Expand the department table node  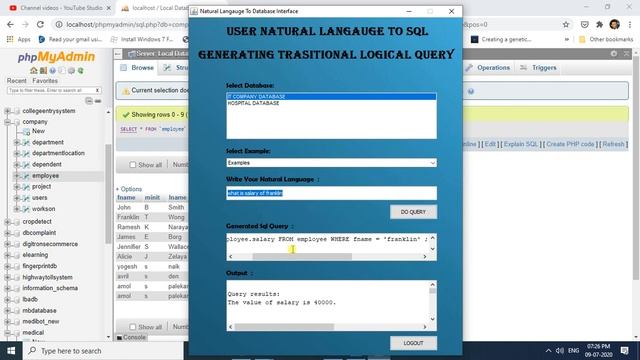[x=17, y=142]
